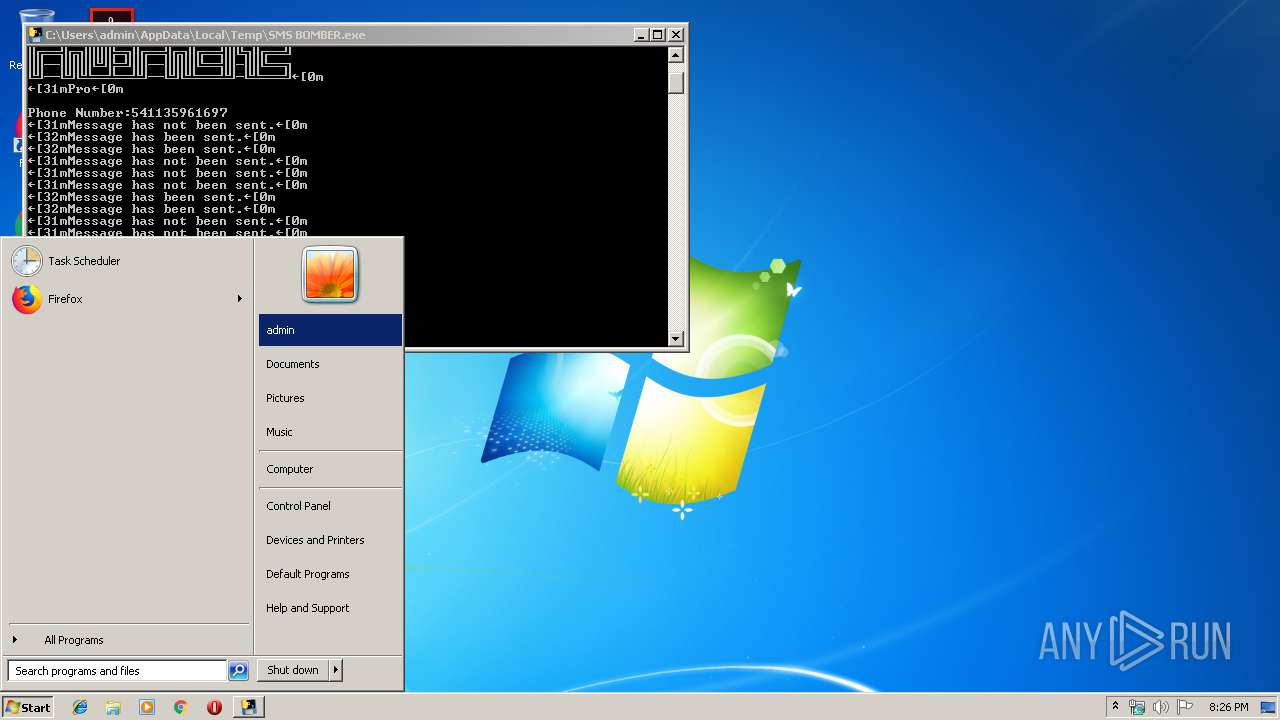Open SMS BOMBER console system menu icon
Viewport: 1280px width, 720px height.
(x=35, y=34)
